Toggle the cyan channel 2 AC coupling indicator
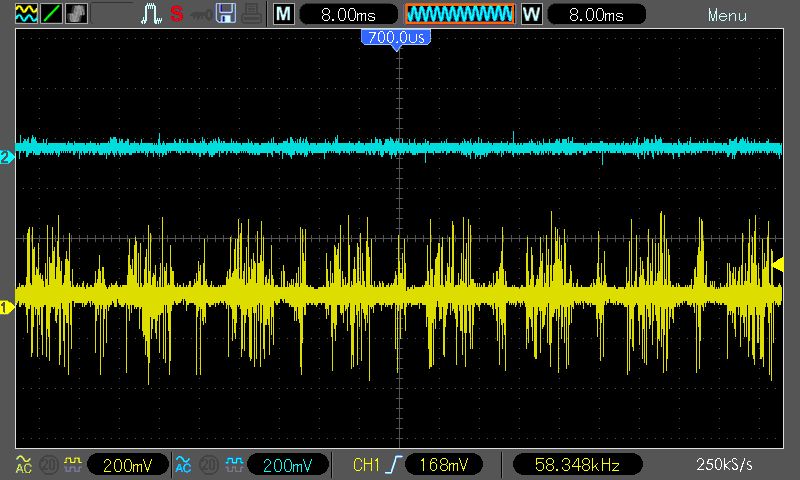 click(x=183, y=464)
